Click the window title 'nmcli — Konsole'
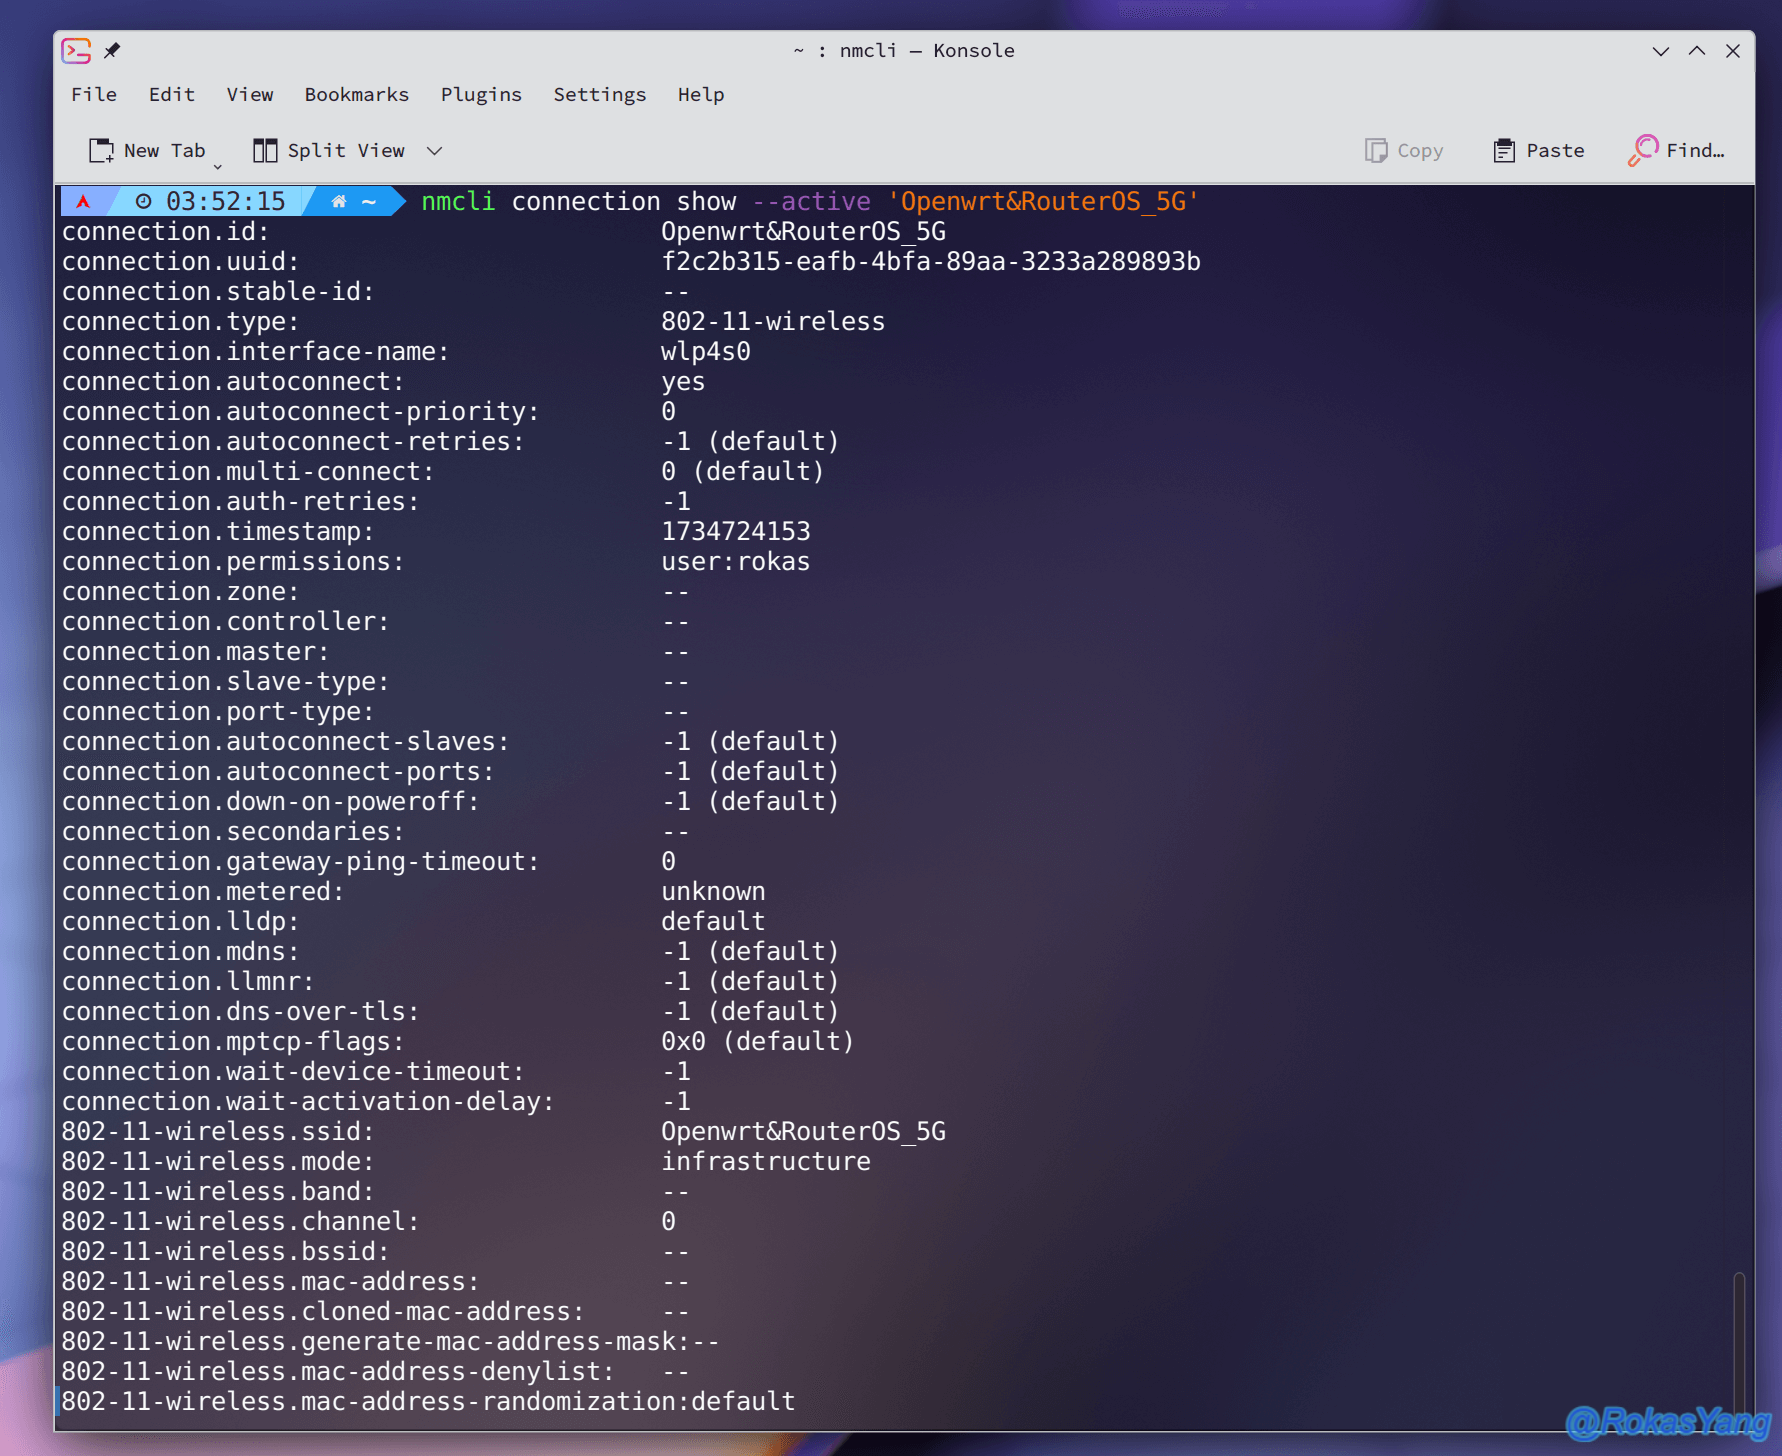The height and width of the screenshot is (1456, 1782). point(927,51)
